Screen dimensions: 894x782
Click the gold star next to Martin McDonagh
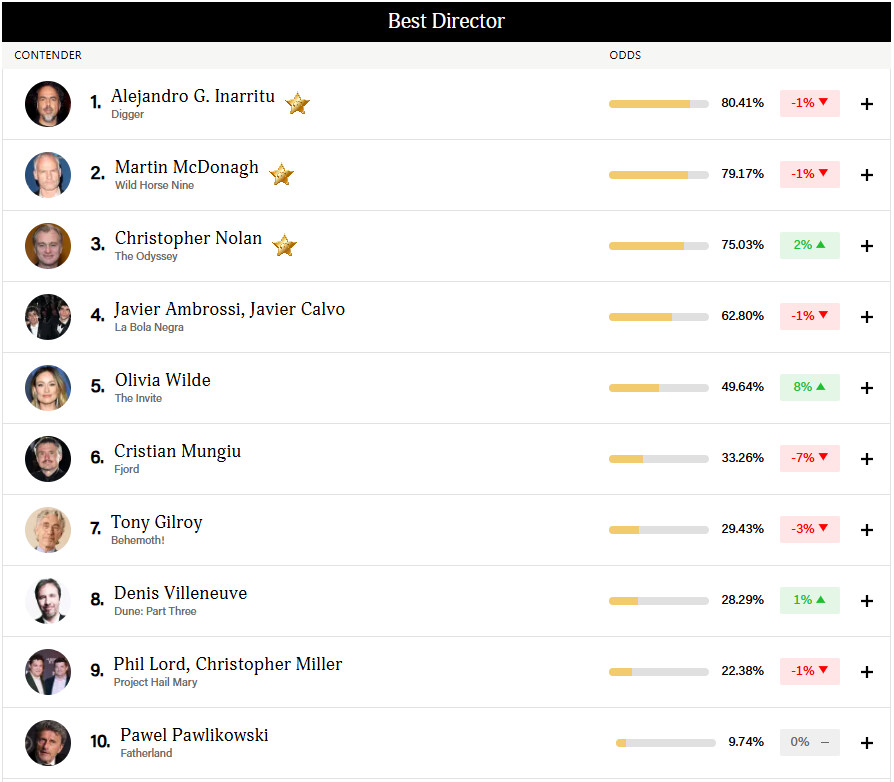[x=281, y=174]
